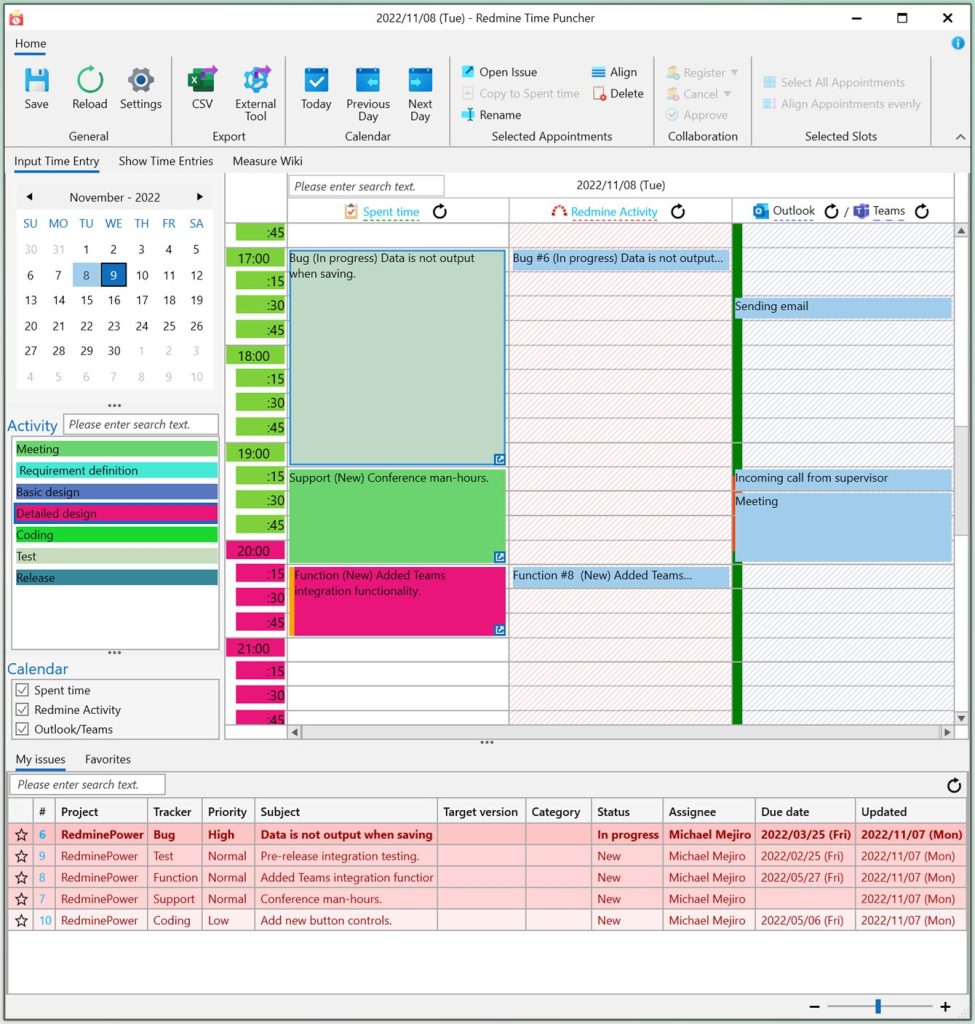Image resolution: width=975 pixels, height=1024 pixels.
Task: Open the Register dropdown arrow
Action: coord(735,72)
